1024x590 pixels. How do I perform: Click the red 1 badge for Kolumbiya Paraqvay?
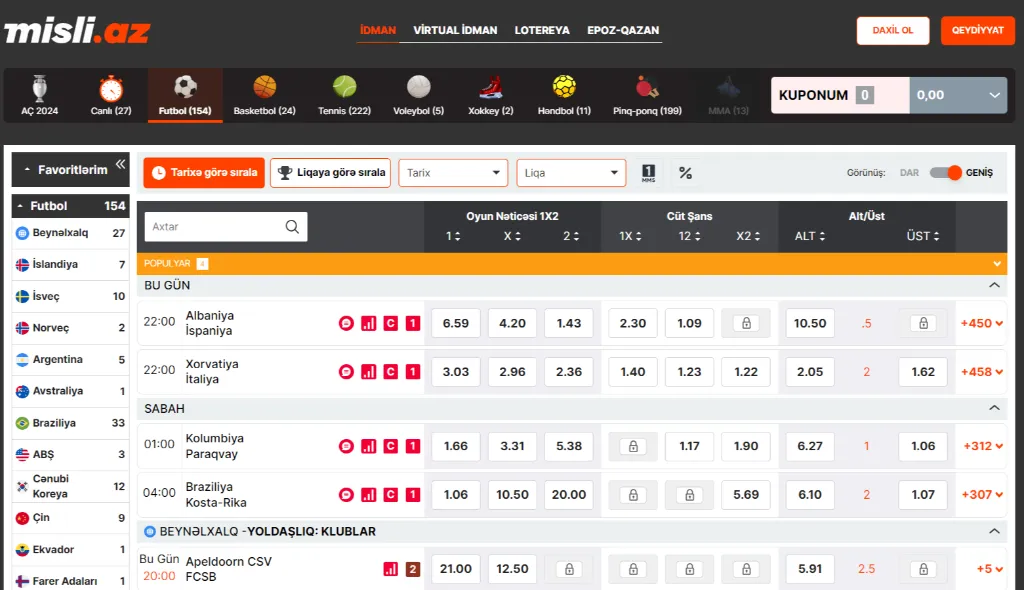point(413,446)
